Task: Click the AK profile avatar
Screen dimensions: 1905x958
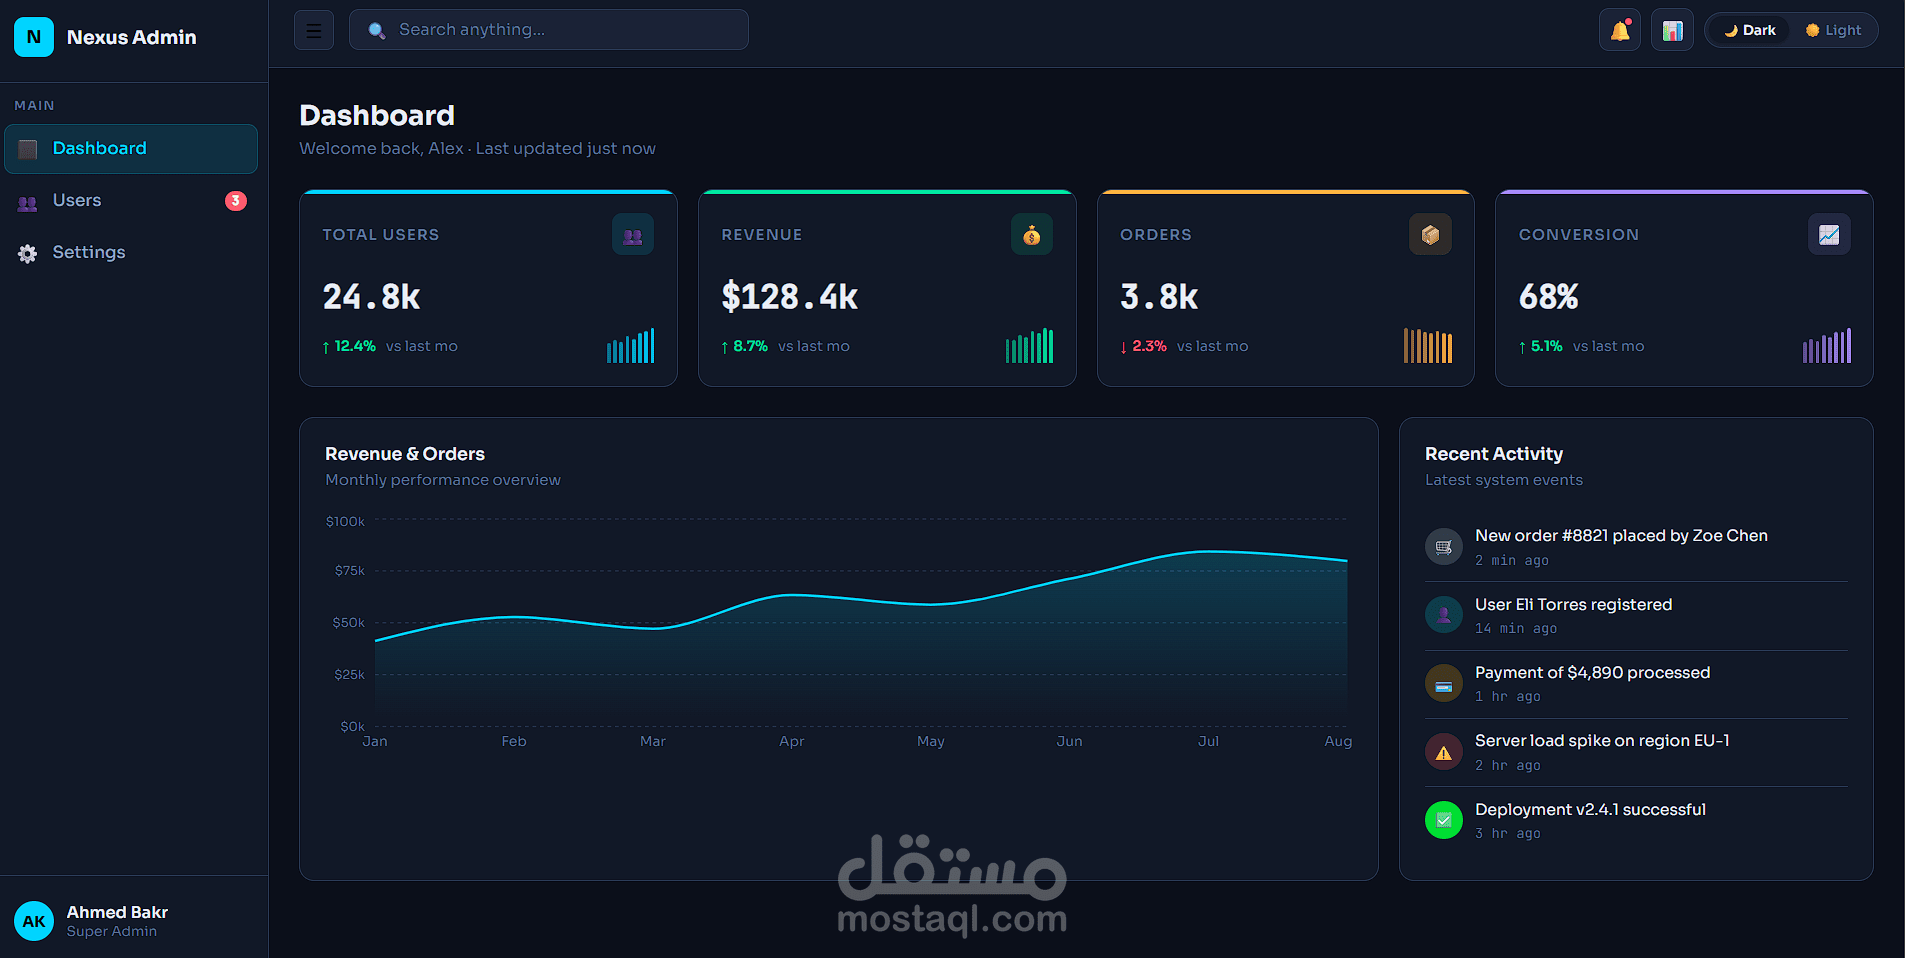Action: 34,921
